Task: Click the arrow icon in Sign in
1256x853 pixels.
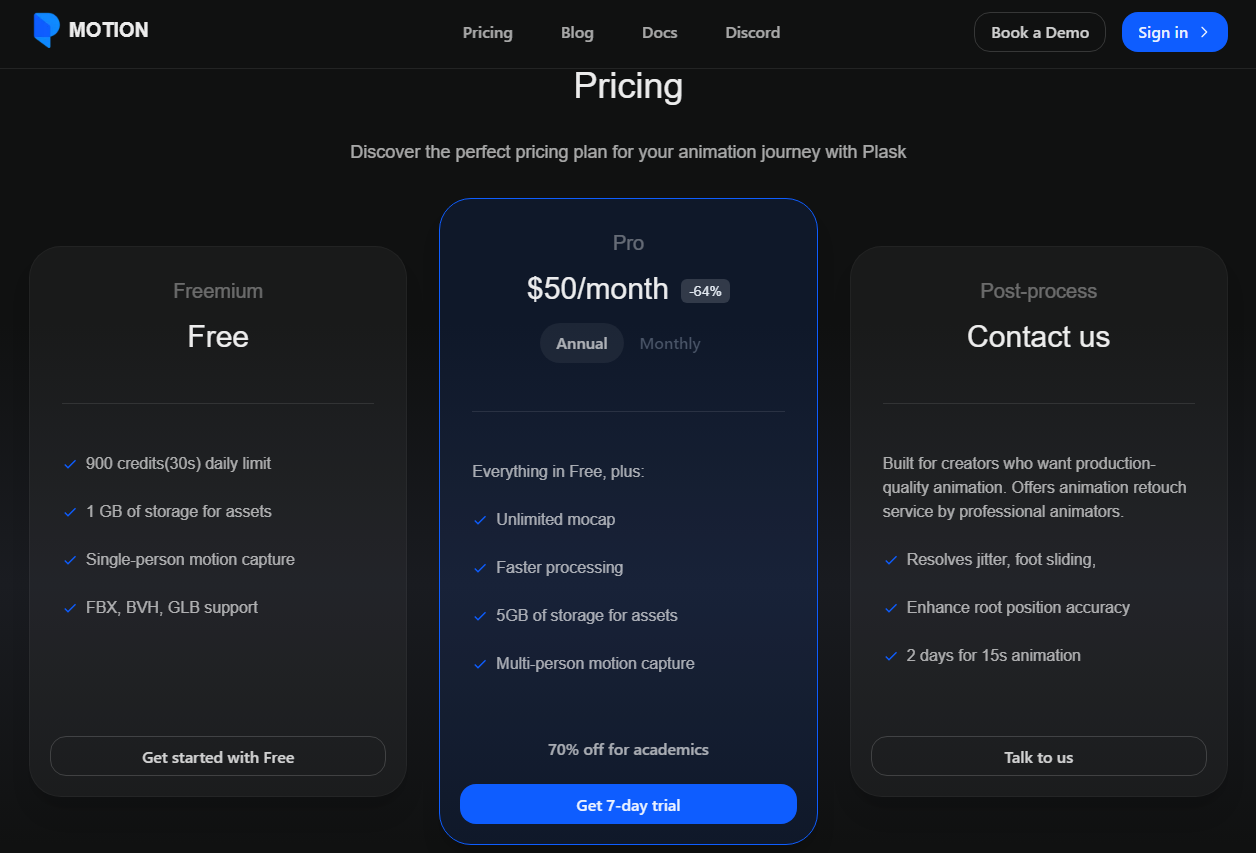Action: pyautogui.click(x=1205, y=32)
